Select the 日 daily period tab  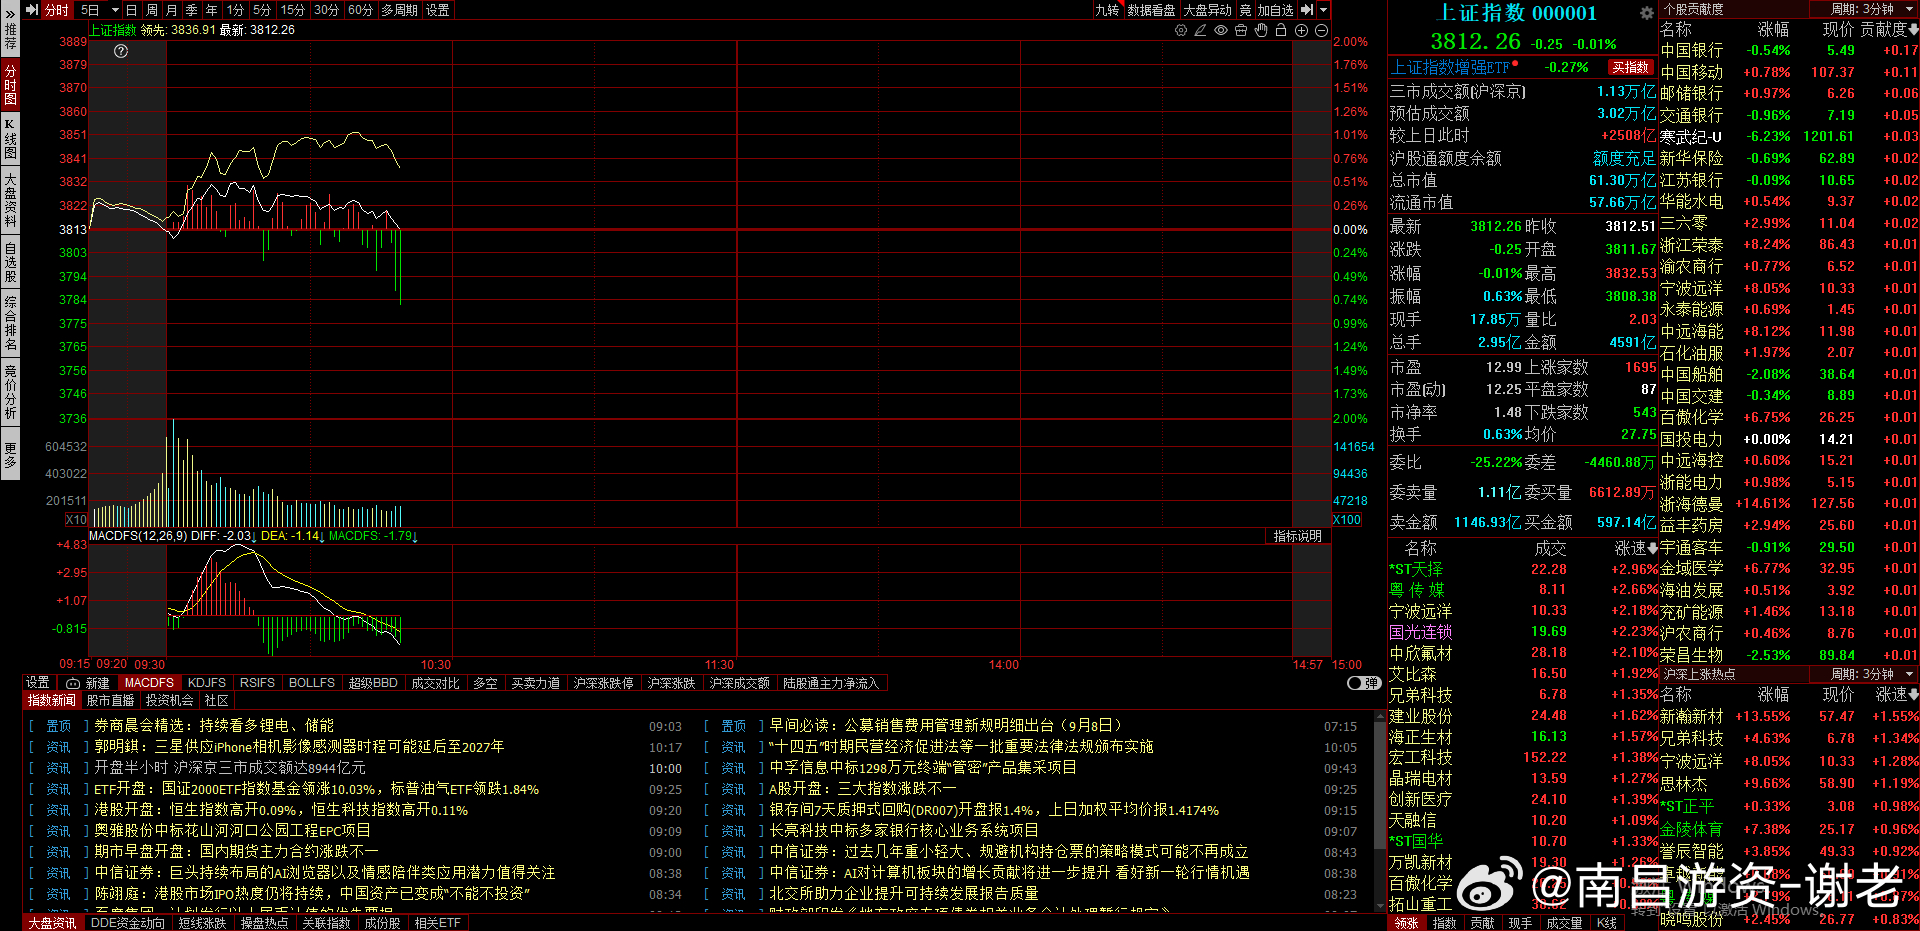(131, 10)
